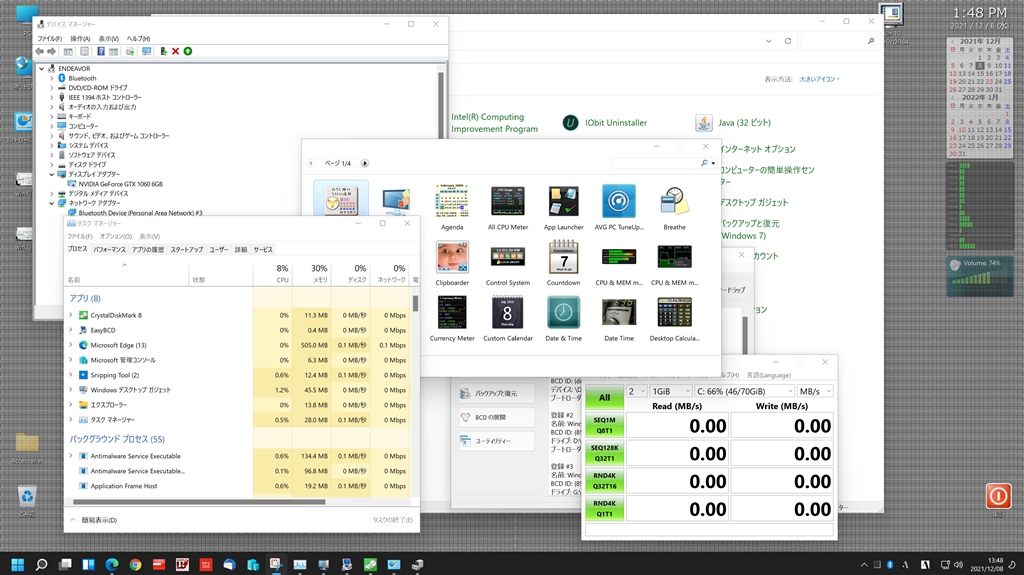This screenshot has width=1024, height=575.
Task: Click EasyBCD BCD の展開 button
Action: coord(496,417)
